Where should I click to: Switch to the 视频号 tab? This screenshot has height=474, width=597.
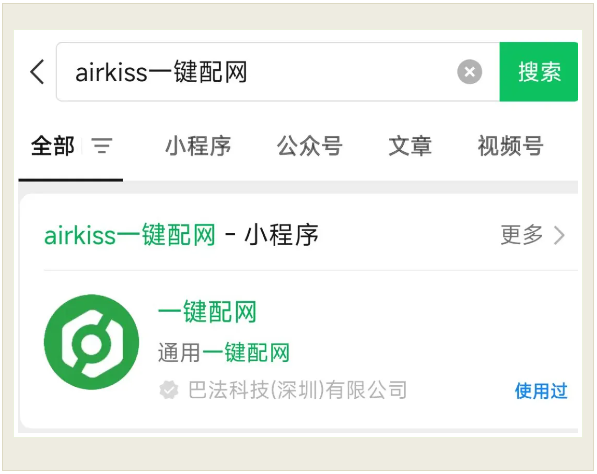510,146
